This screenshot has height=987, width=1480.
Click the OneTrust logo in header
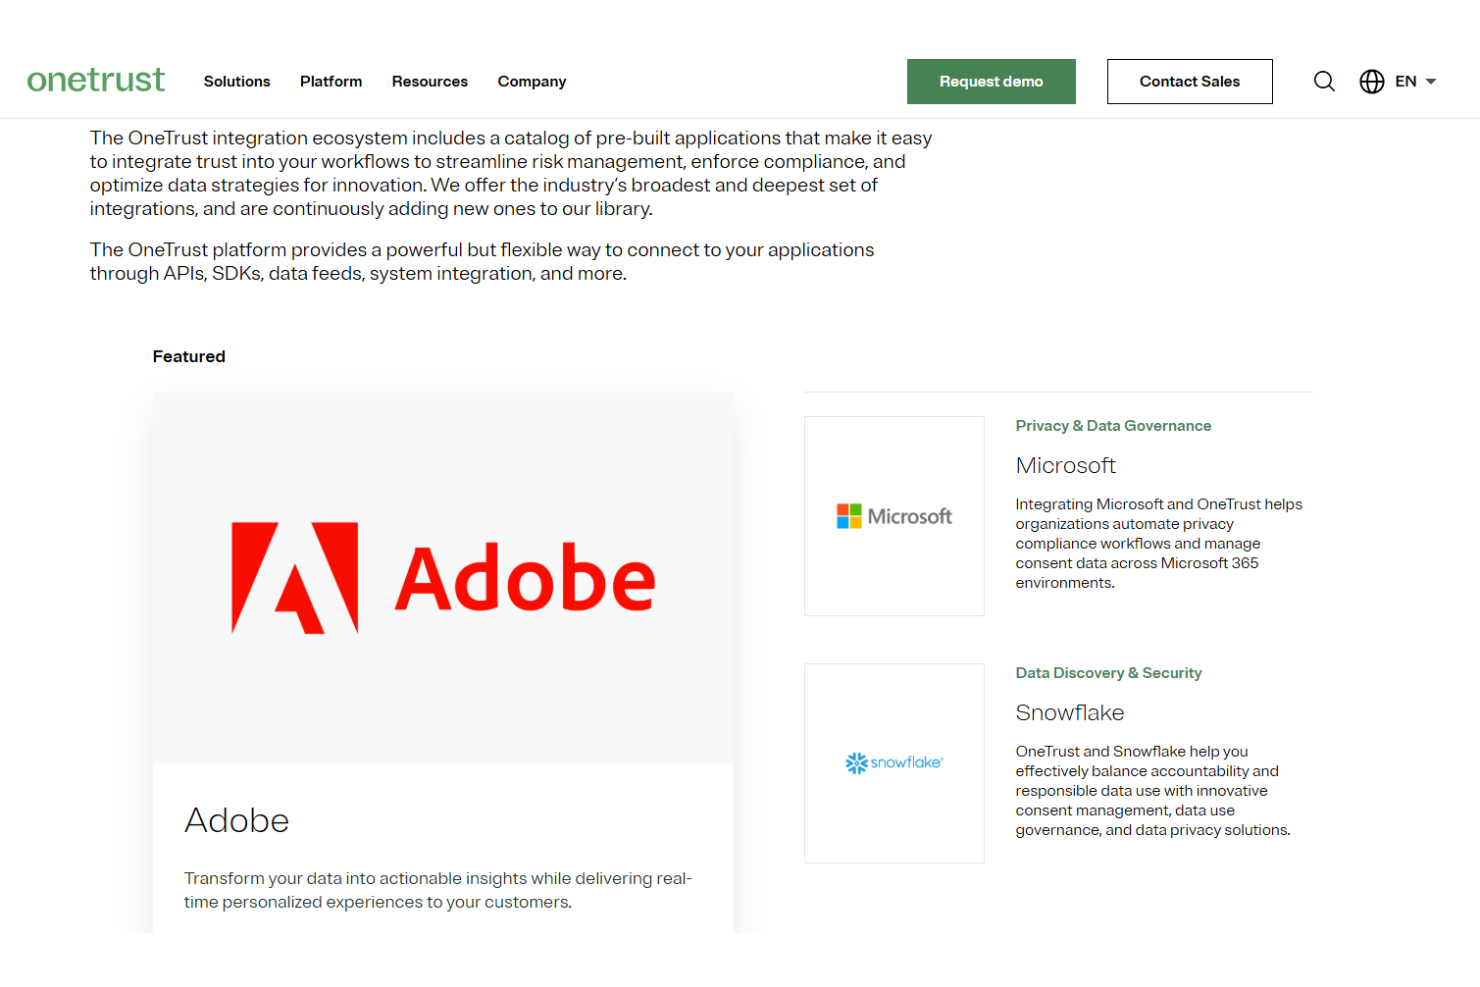pos(96,80)
